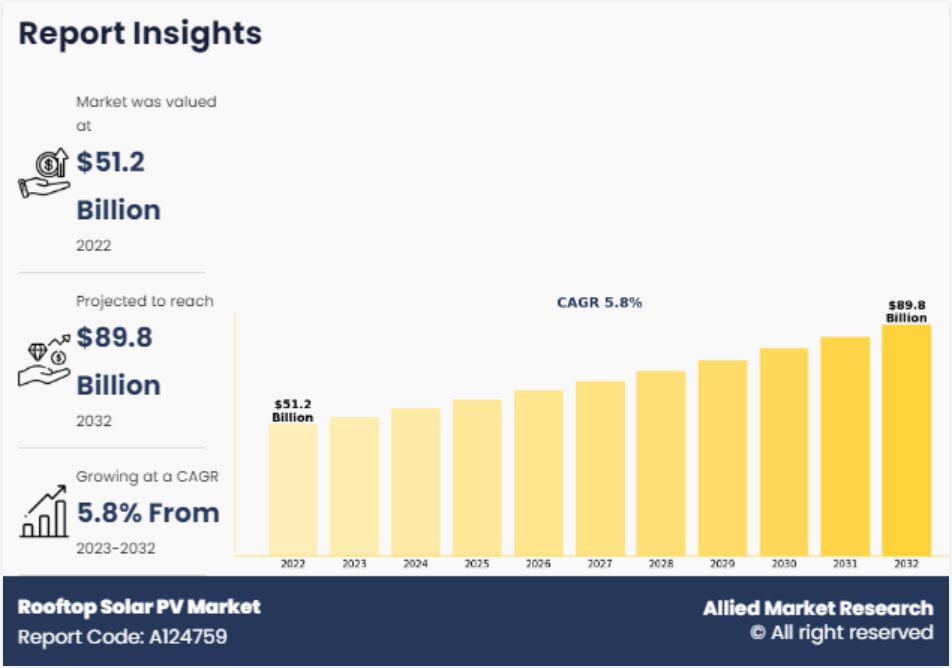
Task: Click the Report Insights heading
Action: coord(140,33)
